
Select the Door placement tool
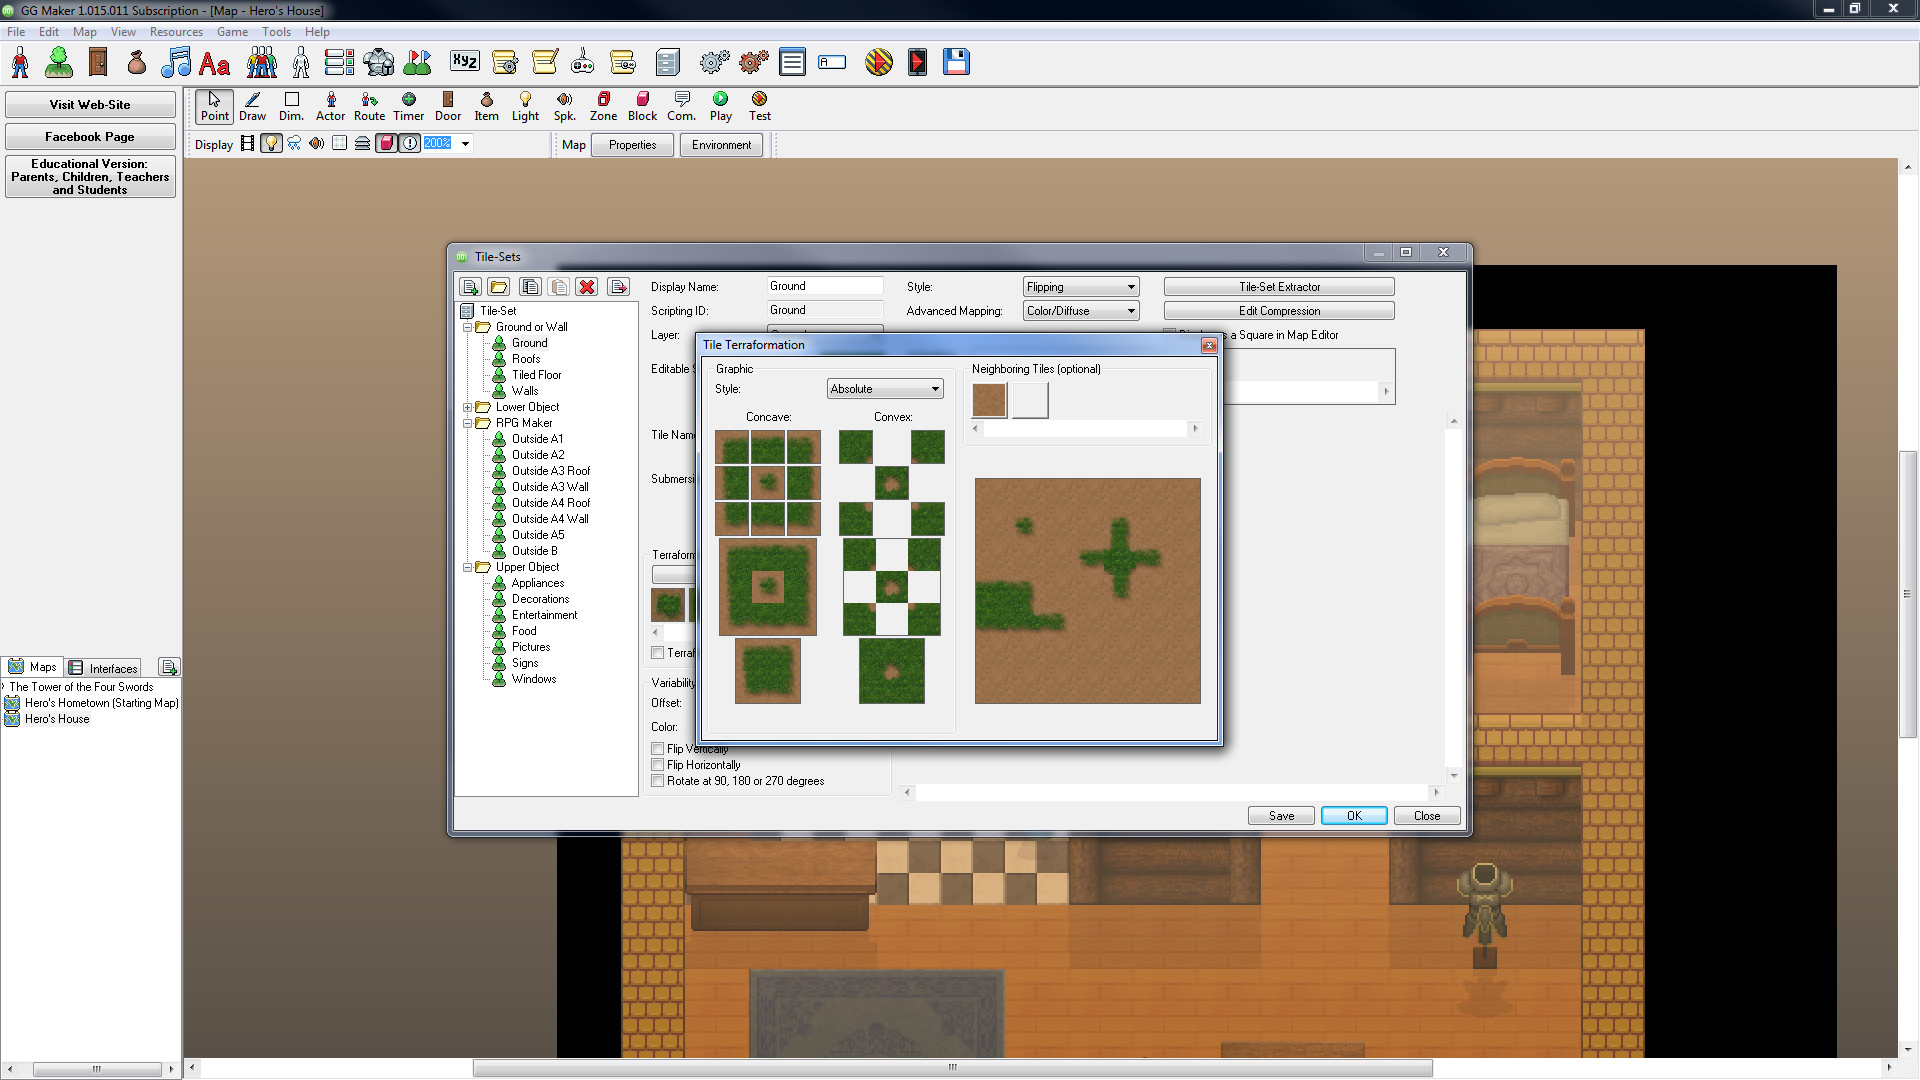448,105
